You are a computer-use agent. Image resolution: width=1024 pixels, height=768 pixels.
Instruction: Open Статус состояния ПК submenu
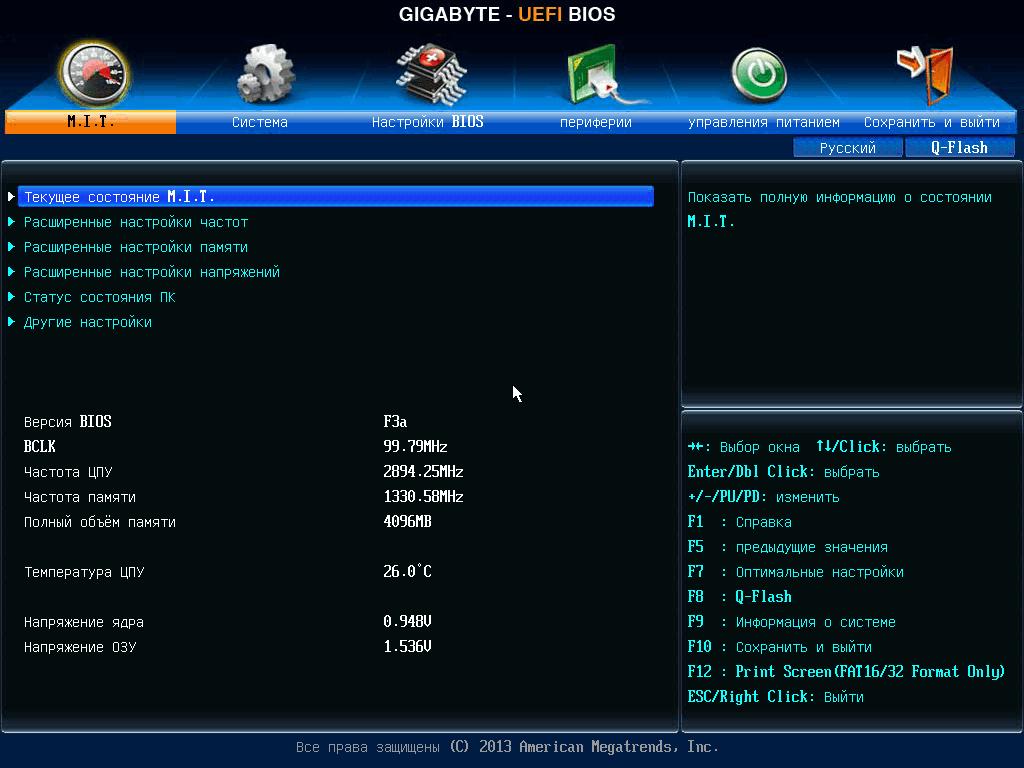pos(99,297)
